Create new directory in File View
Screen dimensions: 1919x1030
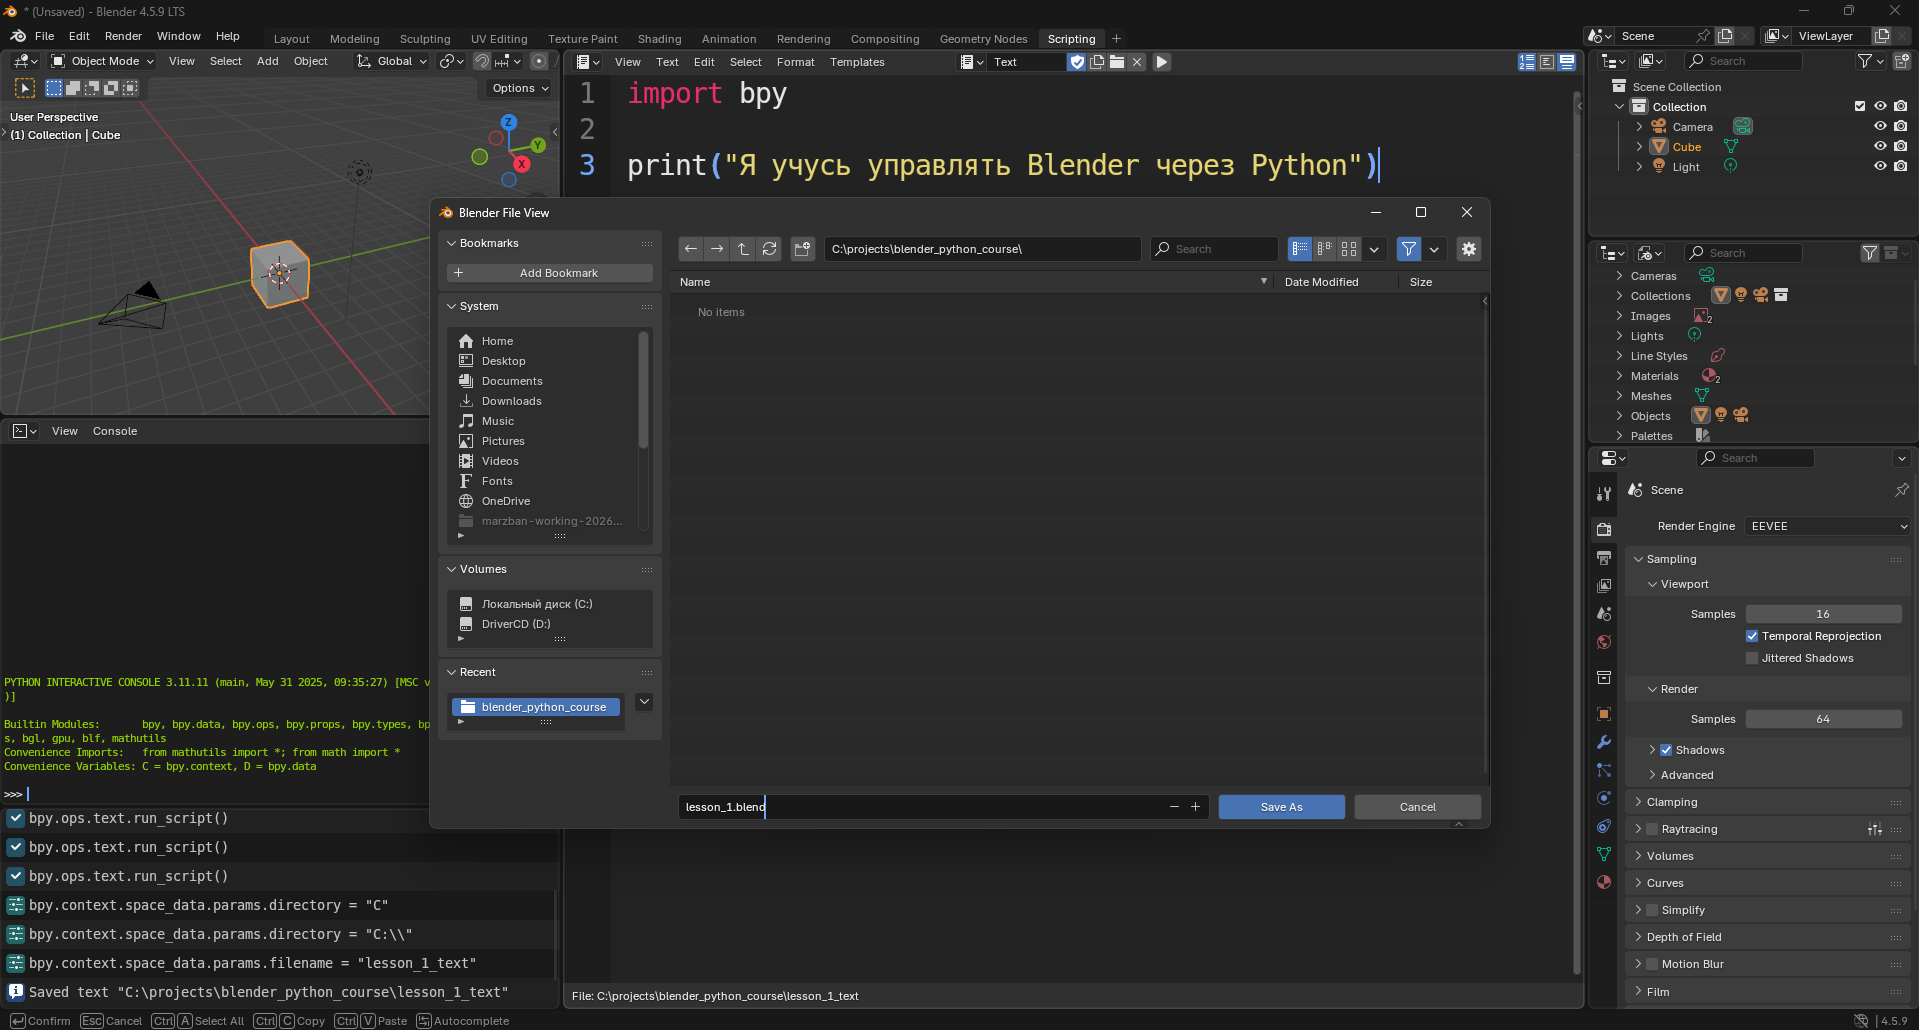click(803, 249)
